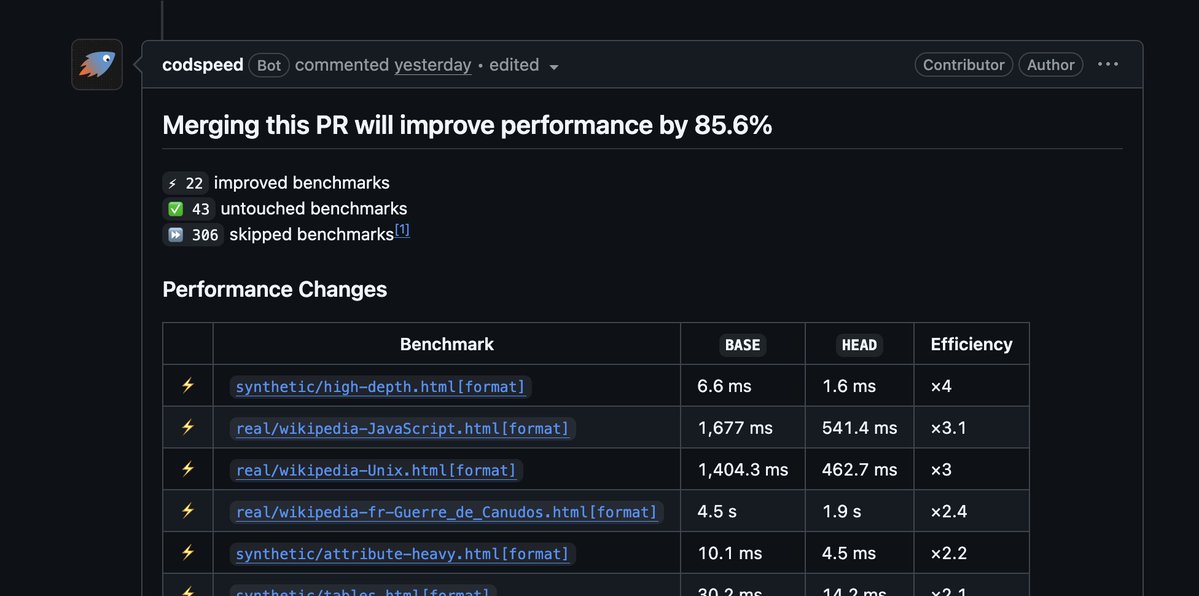This screenshot has width=1199, height=596.
Task: Click the '×4' efficiency value
Action: 941,386
